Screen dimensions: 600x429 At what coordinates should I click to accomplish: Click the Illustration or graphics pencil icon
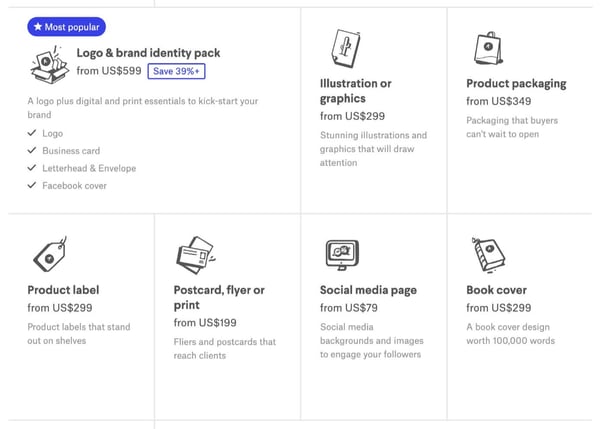click(343, 47)
